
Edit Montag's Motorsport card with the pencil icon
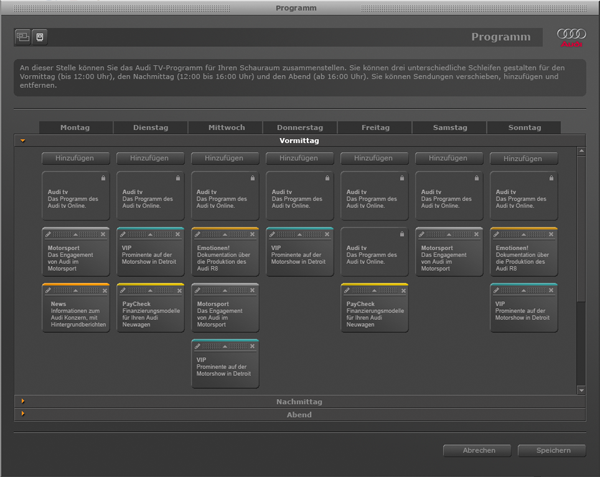click(48, 234)
